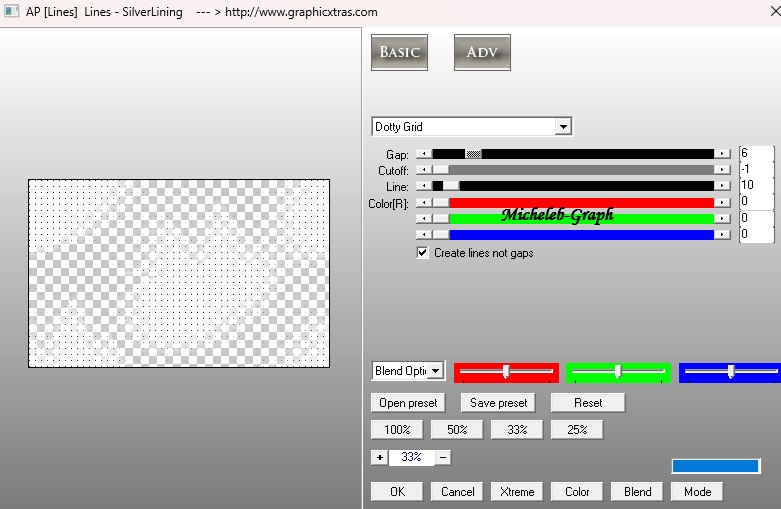Set preview zoom to 50%
Viewport: 781px width, 509px height.
tap(457, 429)
